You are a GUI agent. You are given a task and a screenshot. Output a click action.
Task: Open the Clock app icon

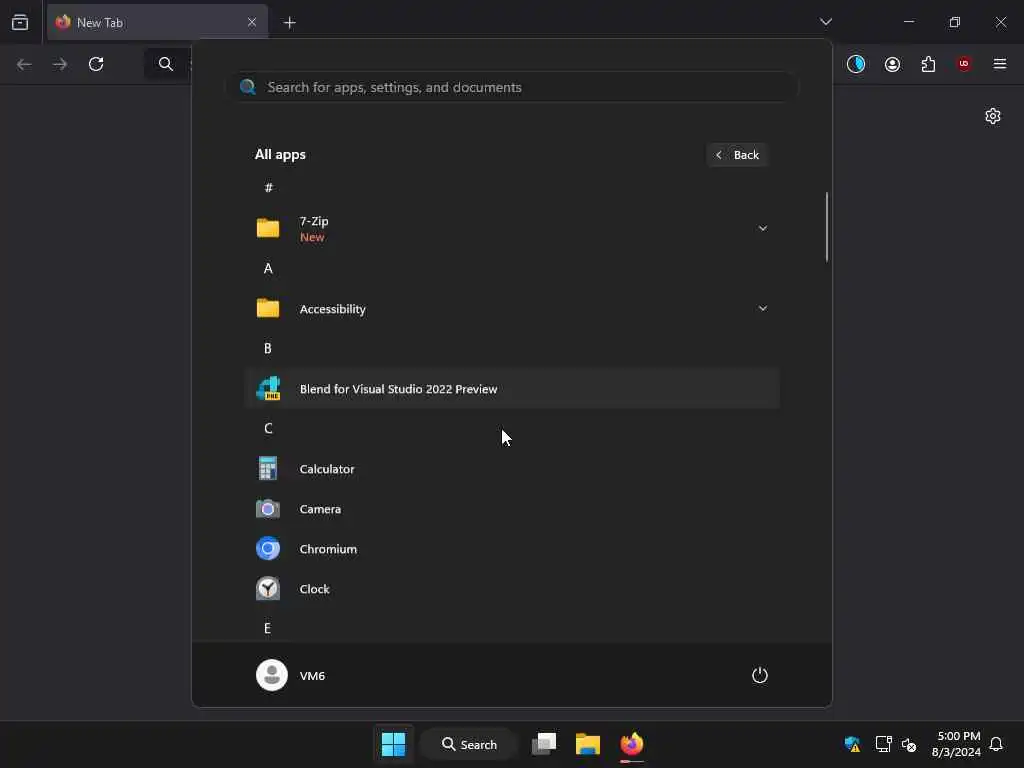pyautogui.click(x=268, y=588)
